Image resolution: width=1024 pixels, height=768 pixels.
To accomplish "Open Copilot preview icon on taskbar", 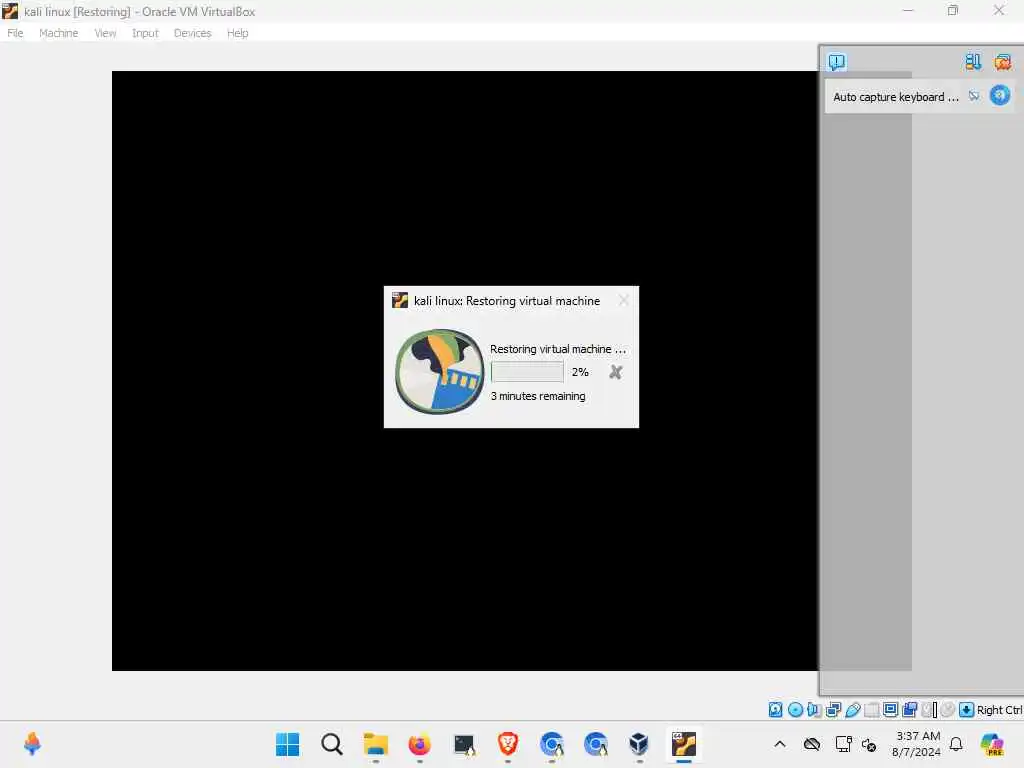I will (992, 744).
